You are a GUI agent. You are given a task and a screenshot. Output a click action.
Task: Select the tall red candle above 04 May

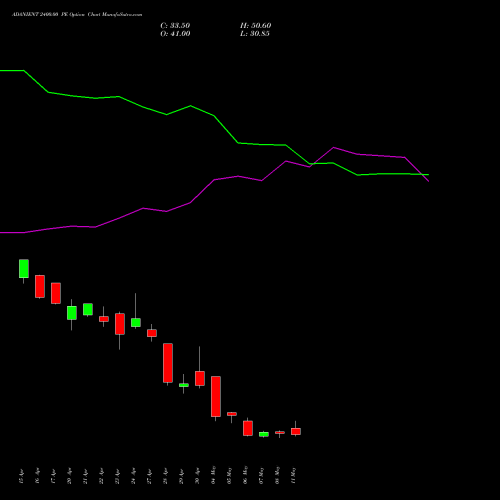[x=216, y=396]
